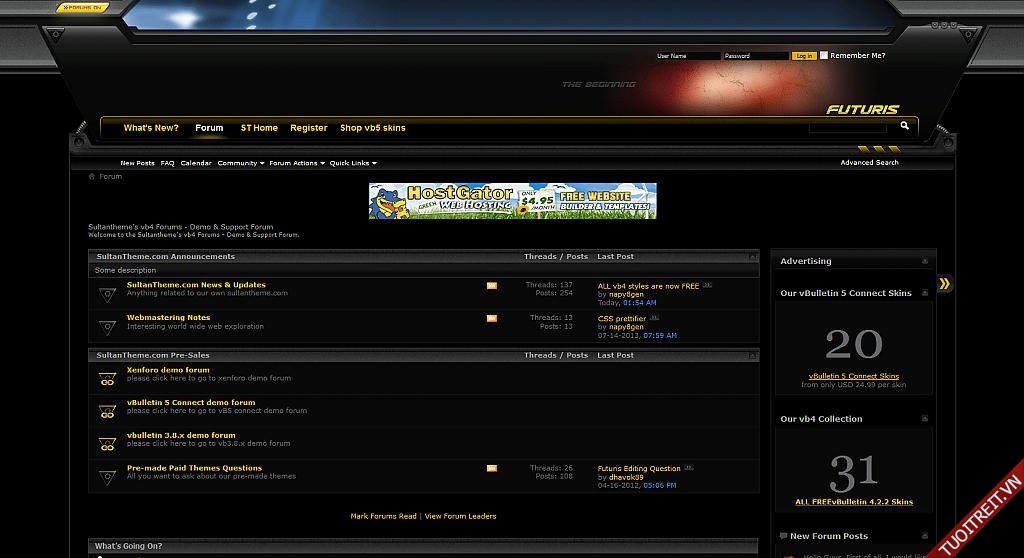The height and width of the screenshot is (558, 1024).
Task: Click the Xenforo demo forum link icon
Action: coord(108,379)
